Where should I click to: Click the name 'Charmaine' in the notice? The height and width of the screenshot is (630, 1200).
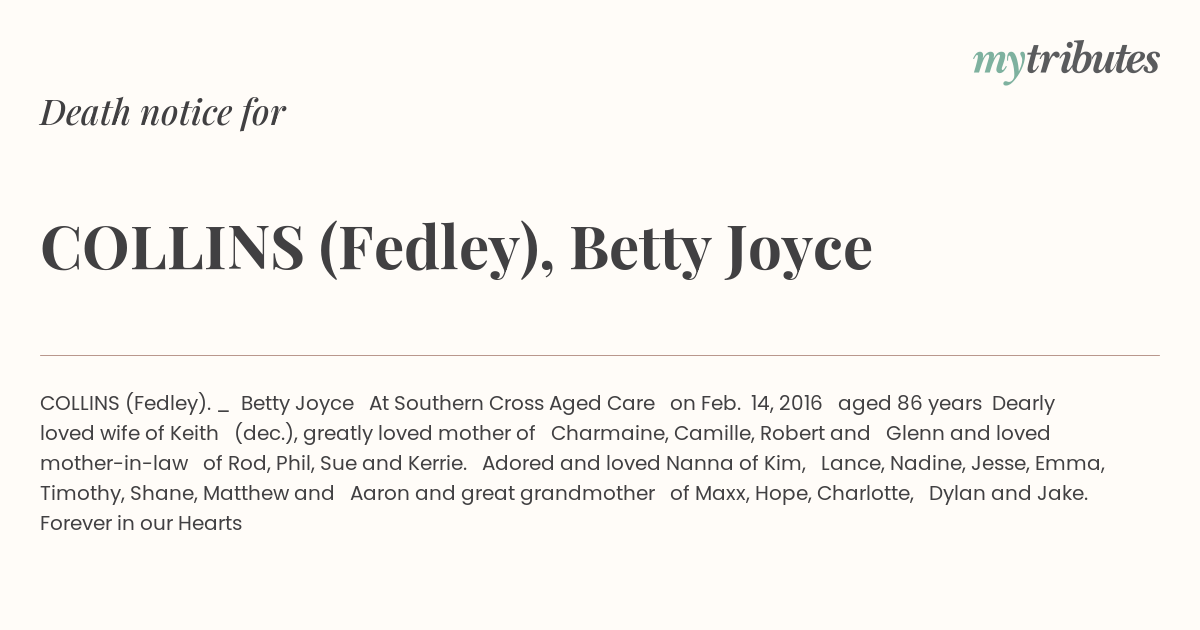pyautogui.click(x=610, y=433)
